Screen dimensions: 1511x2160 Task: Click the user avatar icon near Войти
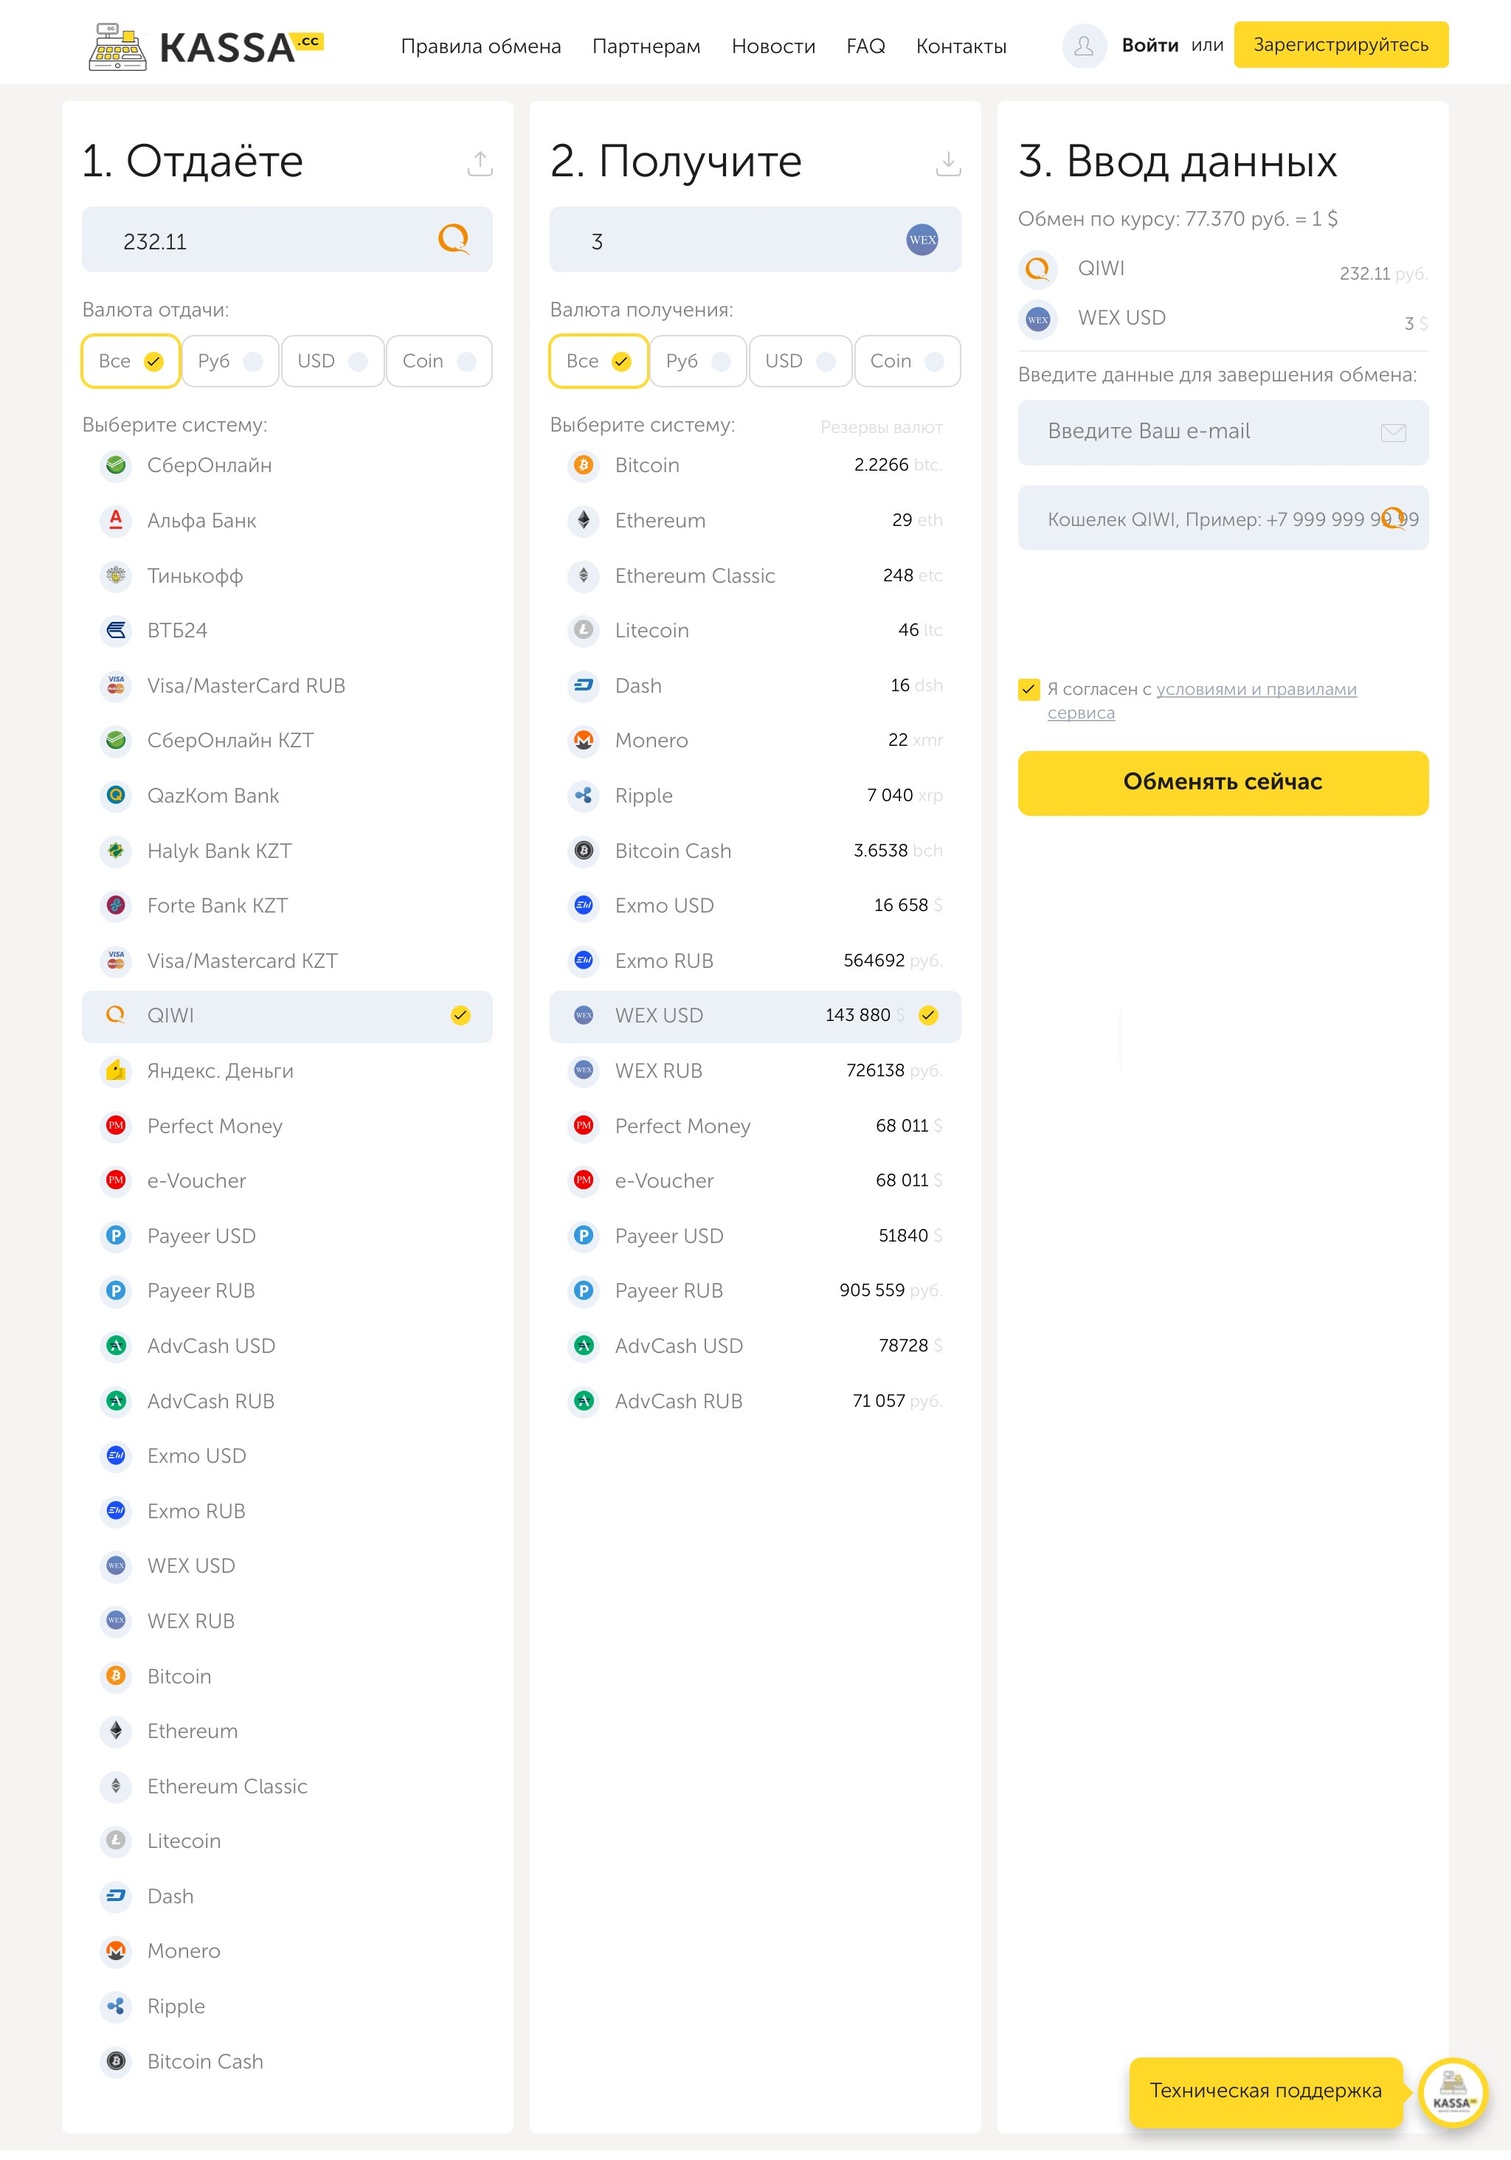tap(1084, 46)
